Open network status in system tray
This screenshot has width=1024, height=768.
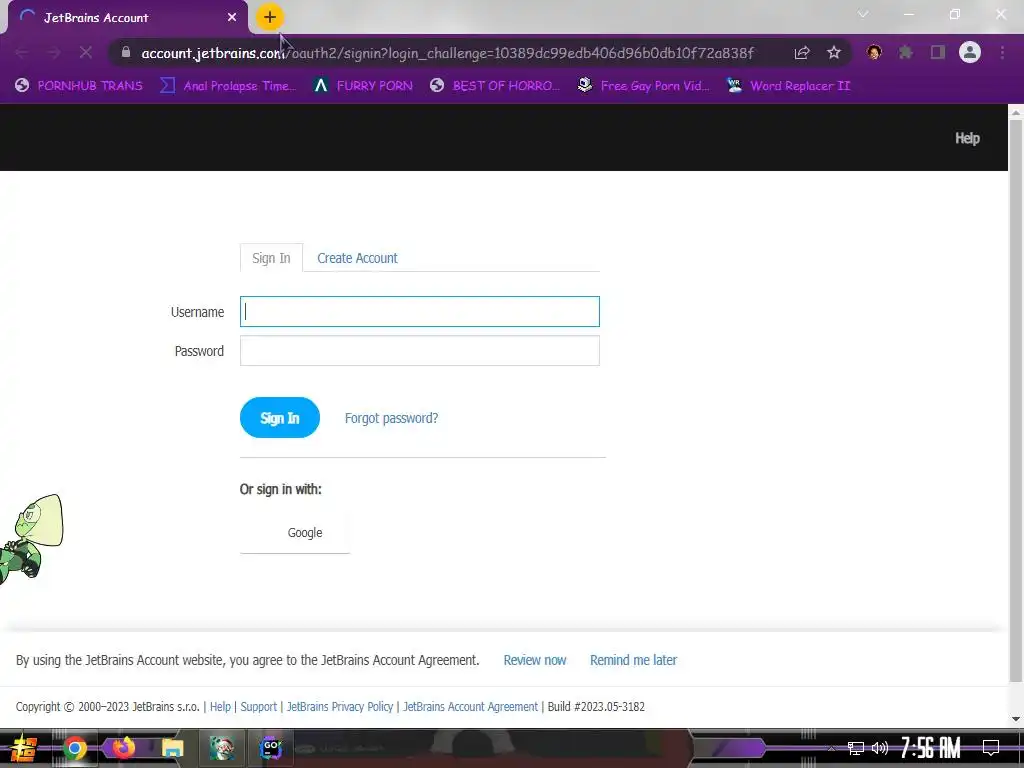(x=856, y=748)
